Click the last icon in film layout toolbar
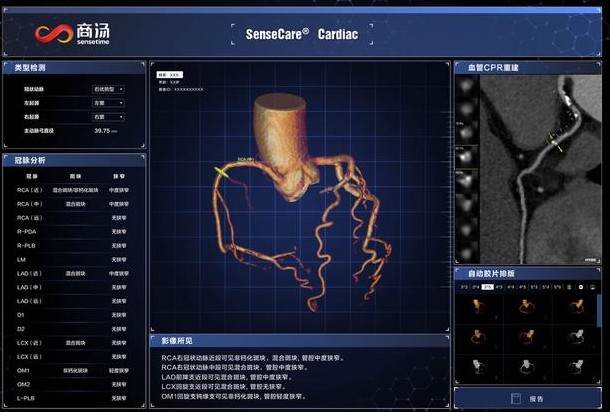610x412 pixels. 592,287
